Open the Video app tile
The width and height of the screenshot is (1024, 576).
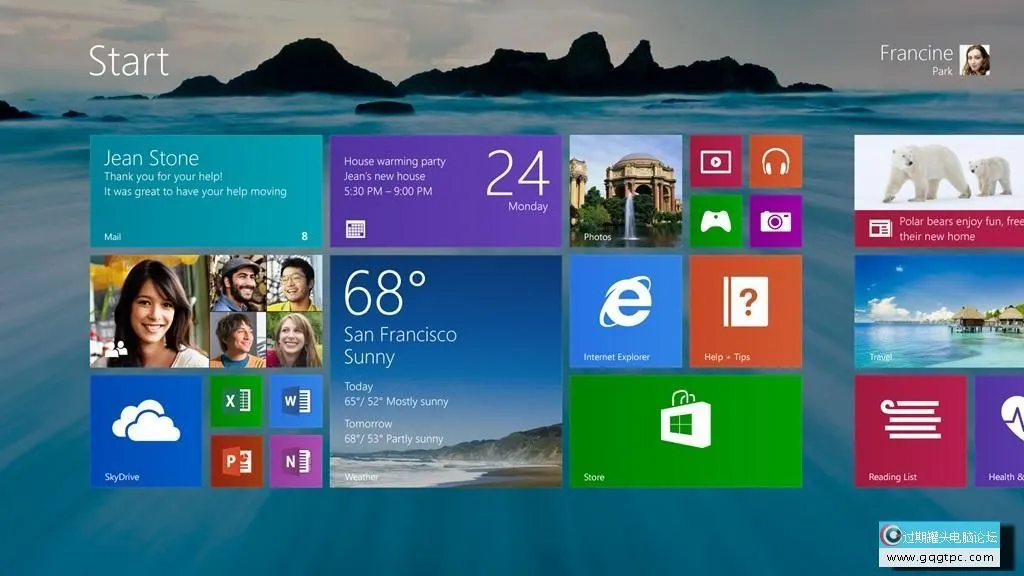point(715,161)
